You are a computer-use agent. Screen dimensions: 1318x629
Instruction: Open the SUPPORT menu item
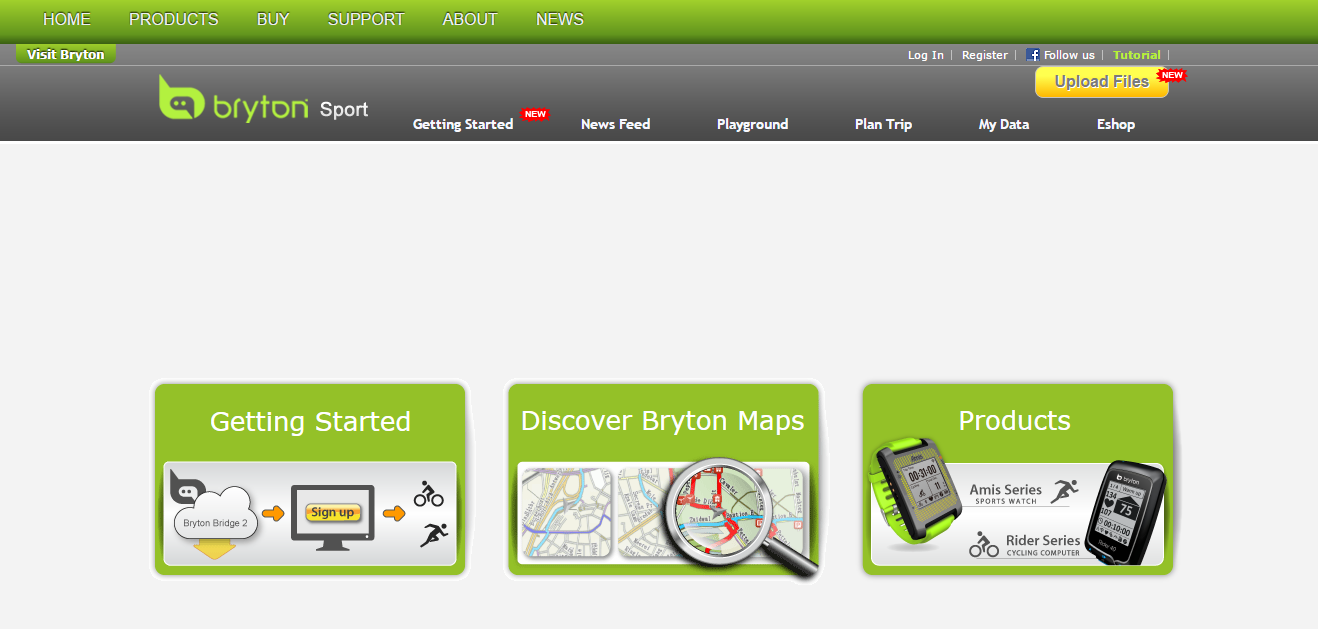[x=366, y=19]
